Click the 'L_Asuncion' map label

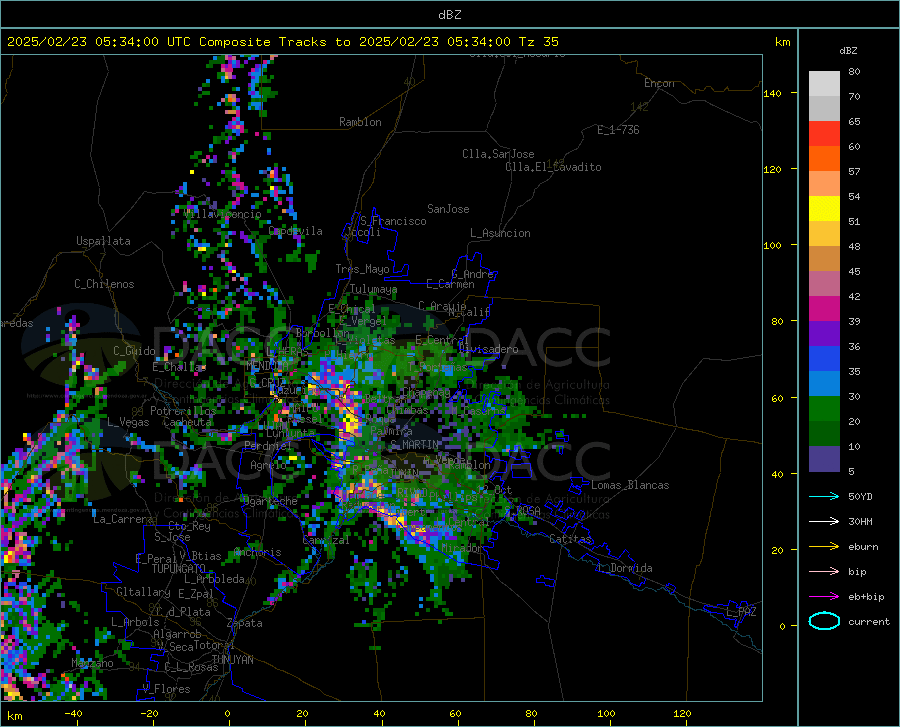pyautogui.click(x=500, y=233)
